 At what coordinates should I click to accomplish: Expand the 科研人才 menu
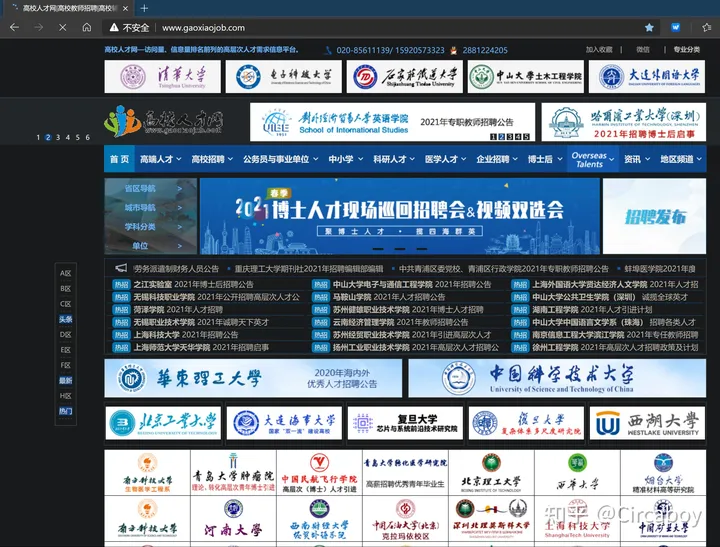(x=394, y=159)
